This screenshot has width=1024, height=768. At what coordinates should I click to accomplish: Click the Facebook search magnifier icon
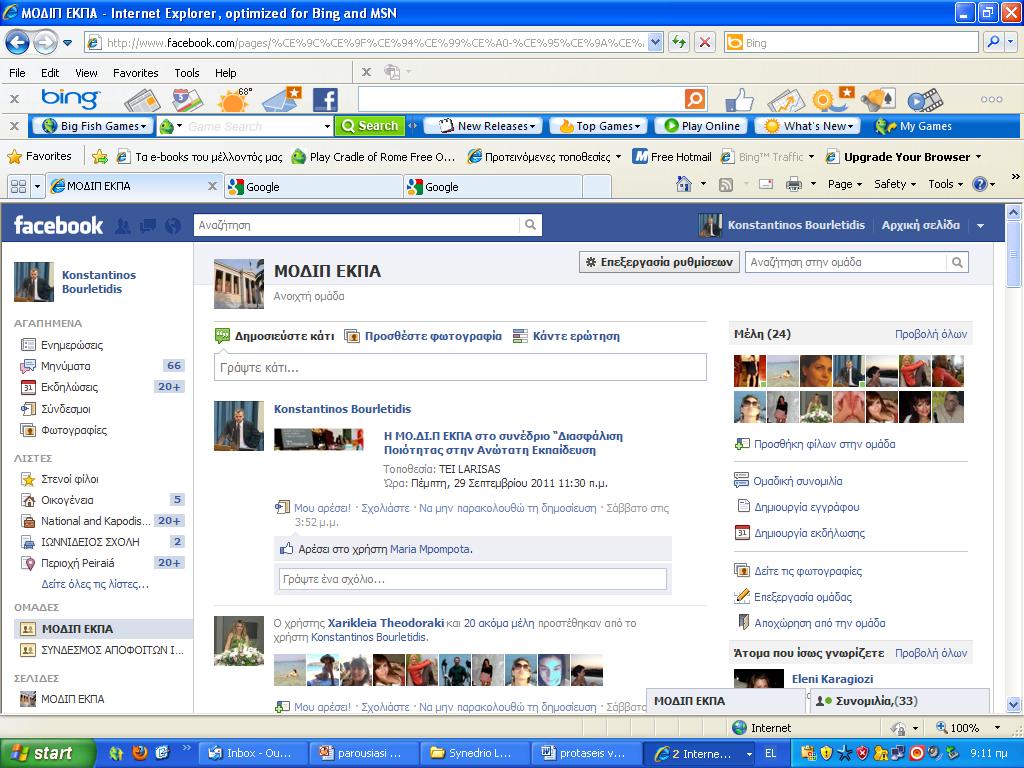pyautogui.click(x=530, y=225)
